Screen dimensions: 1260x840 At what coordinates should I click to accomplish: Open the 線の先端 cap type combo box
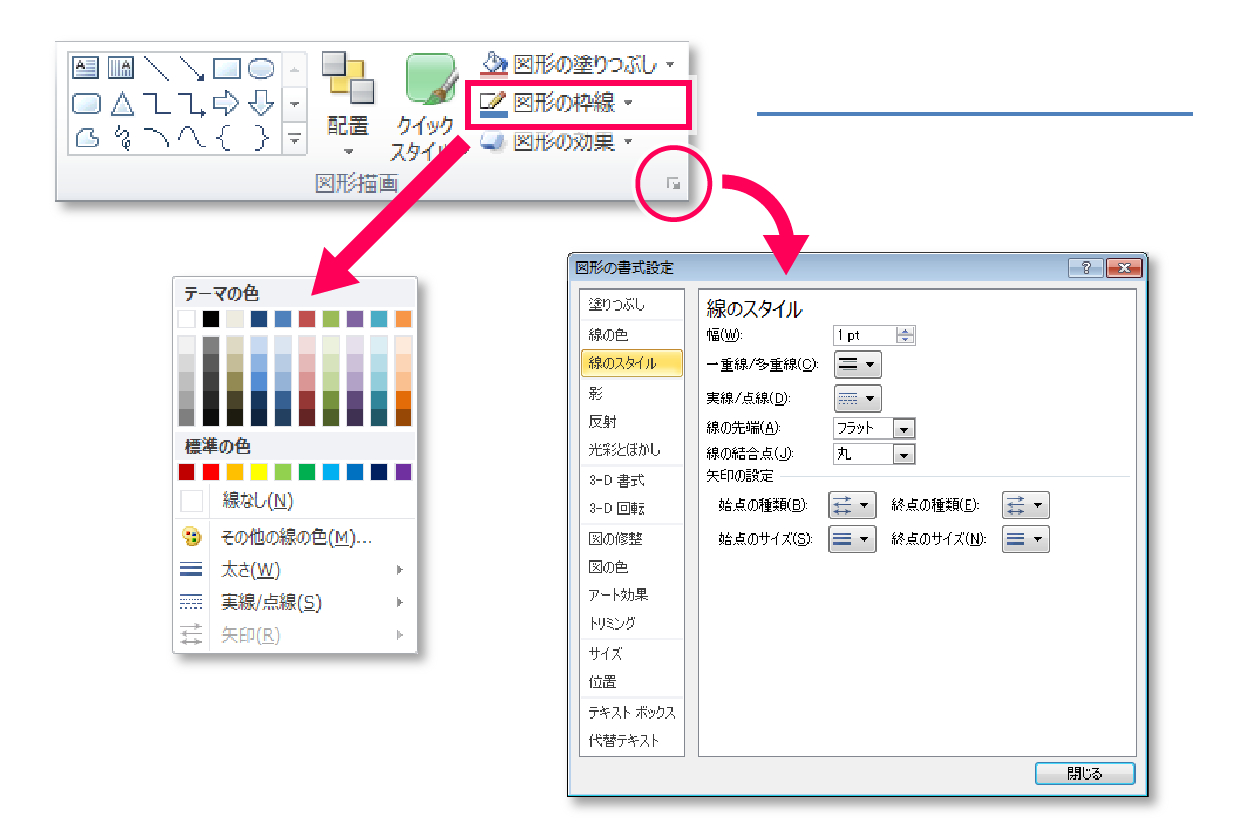coord(874,428)
